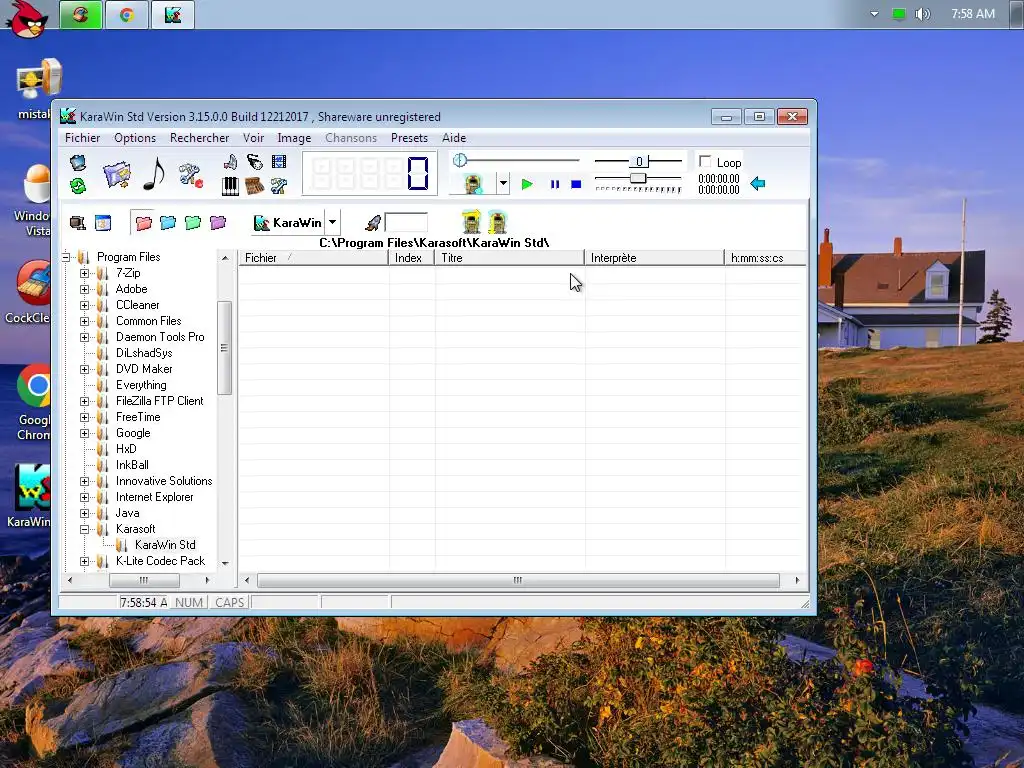
Task: Open the KaraWin dropdown arrow
Action: pos(332,223)
